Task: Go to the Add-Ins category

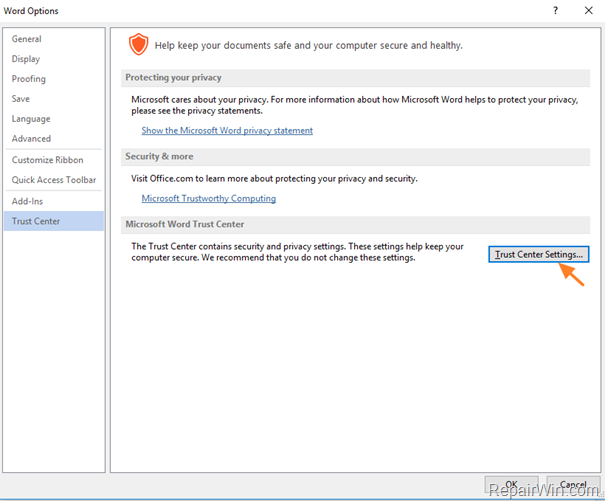Action: 54,201
